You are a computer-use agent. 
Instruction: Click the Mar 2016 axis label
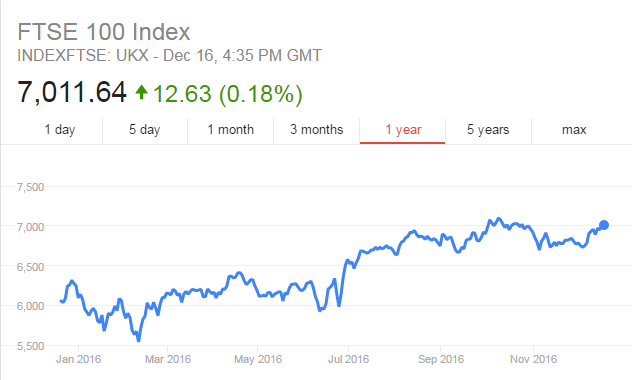(168, 359)
